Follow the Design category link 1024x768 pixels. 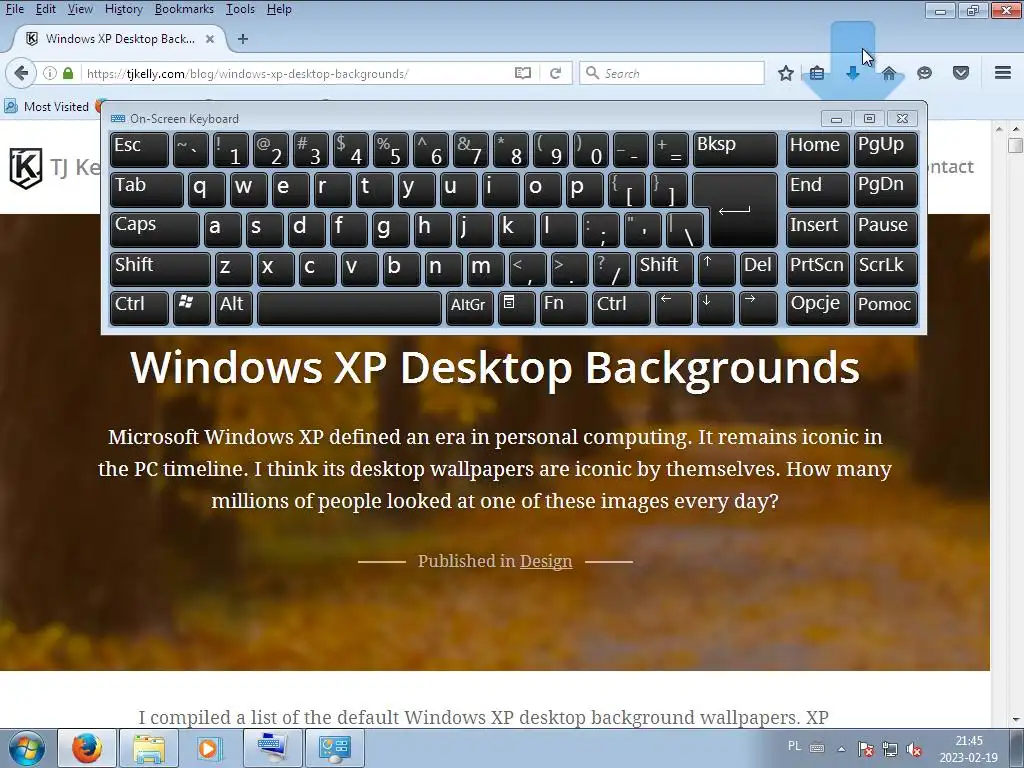pyautogui.click(x=546, y=561)
